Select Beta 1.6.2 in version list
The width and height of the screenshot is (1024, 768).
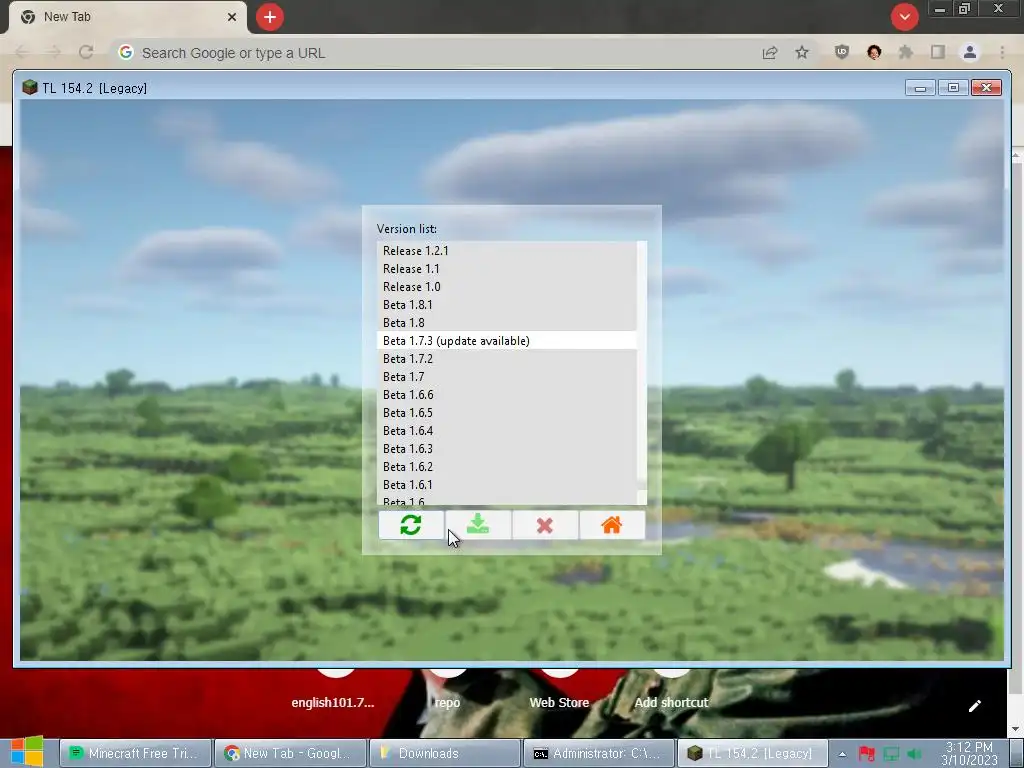507,467
